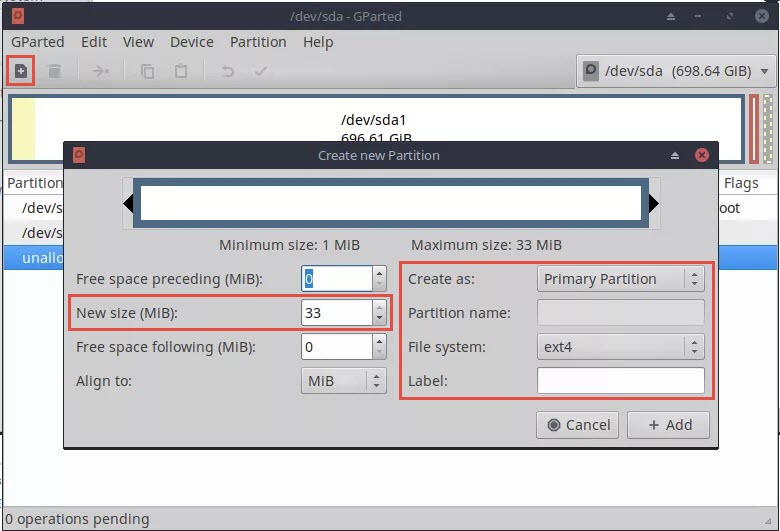Close the Create new Partition dialog
780x531 pixels.
[x=701, y=155]
